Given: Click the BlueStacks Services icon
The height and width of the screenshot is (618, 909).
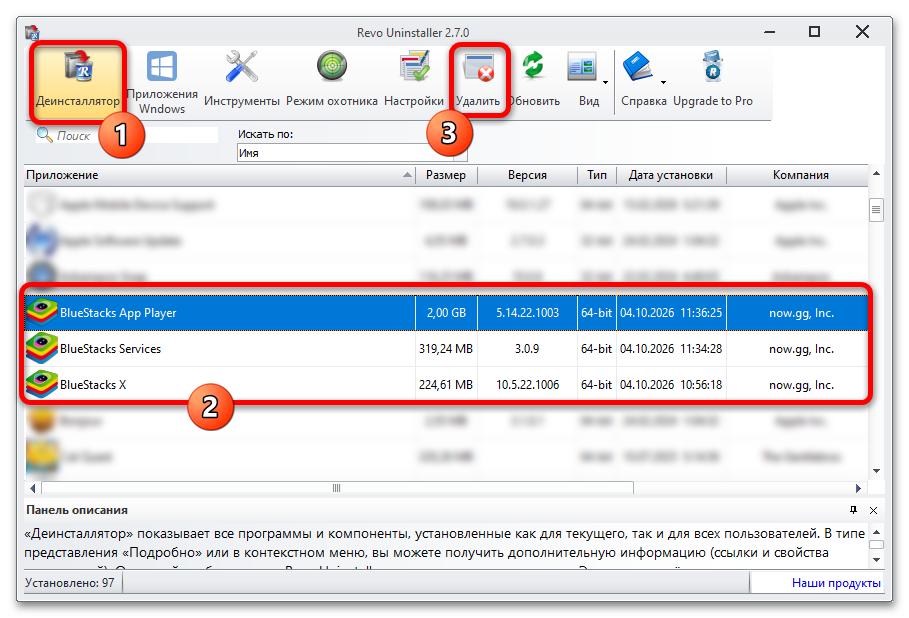Looking at the screenshot, I should pos(42,349).
